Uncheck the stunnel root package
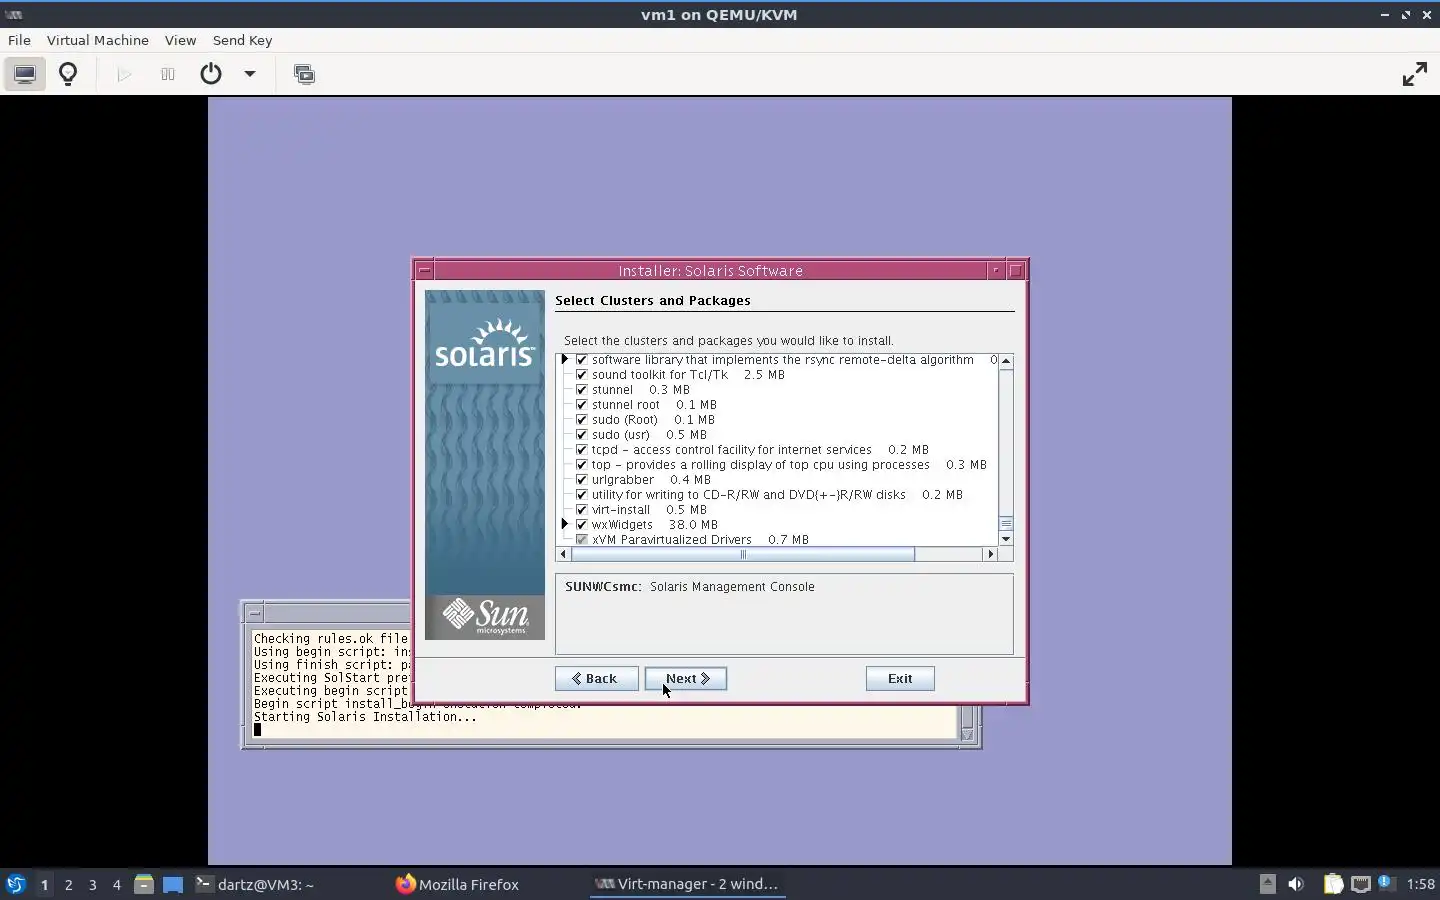This screenshot has height=900, width=1440. 582,405
